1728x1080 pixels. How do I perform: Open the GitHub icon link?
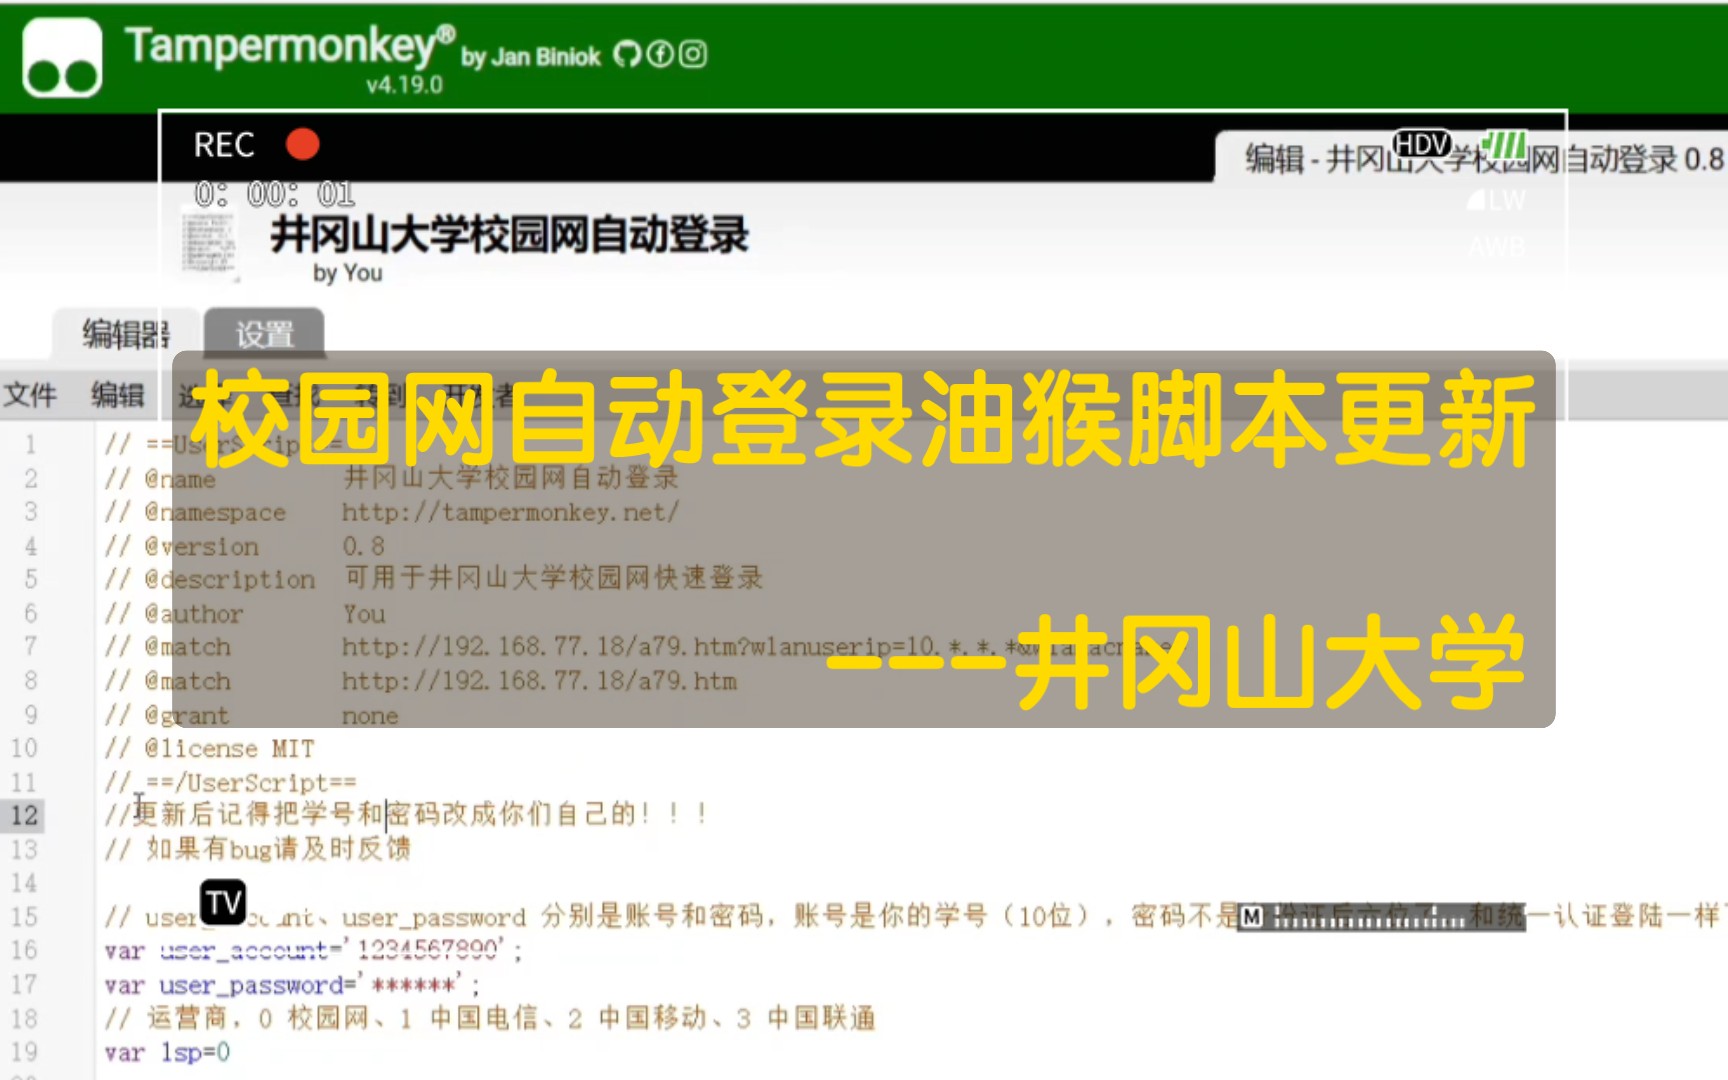pos(627,54)
